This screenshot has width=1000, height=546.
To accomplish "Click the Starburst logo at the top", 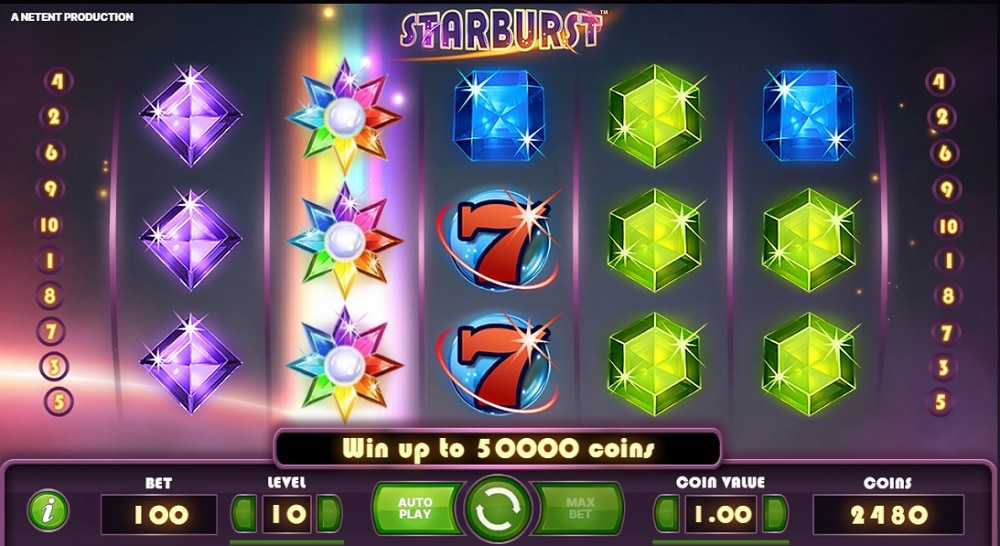I will [x=501, y=30].
